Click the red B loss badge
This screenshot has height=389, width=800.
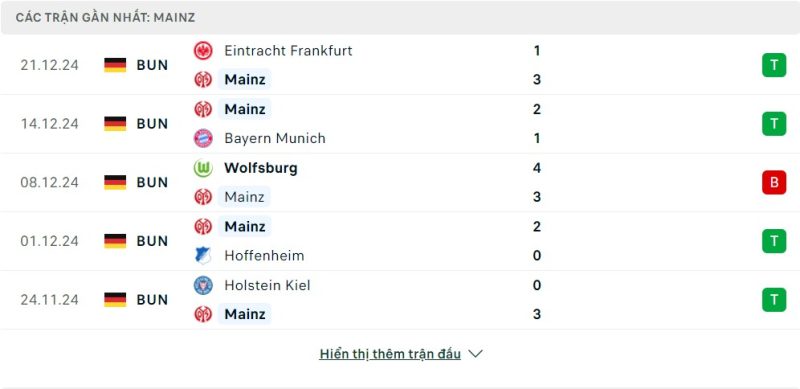[x=774, y=183]
